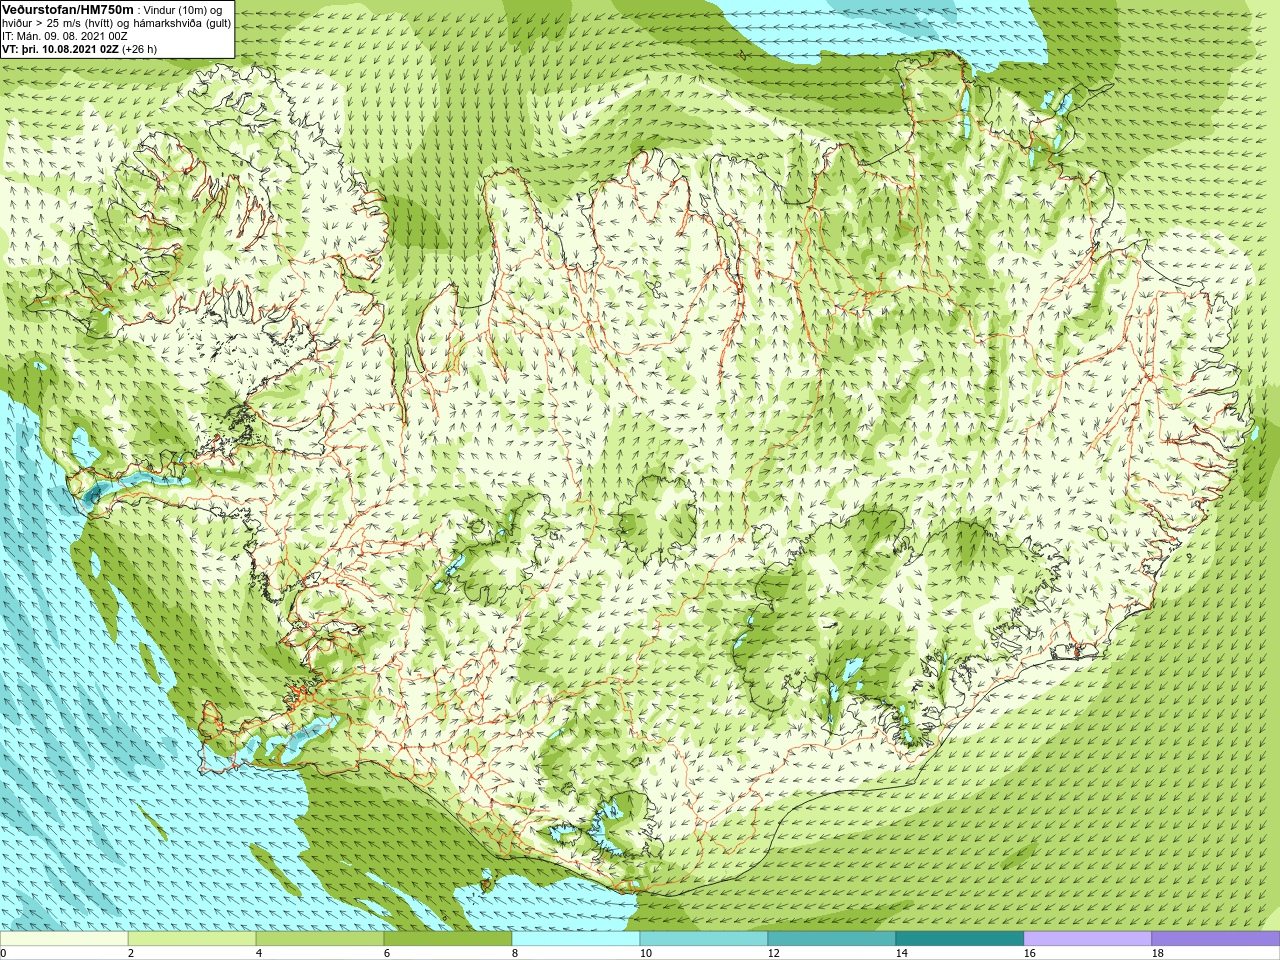Click the purple legend swatch above 18 m/s
The image size is (1280, 960).
coord(1216,939)
